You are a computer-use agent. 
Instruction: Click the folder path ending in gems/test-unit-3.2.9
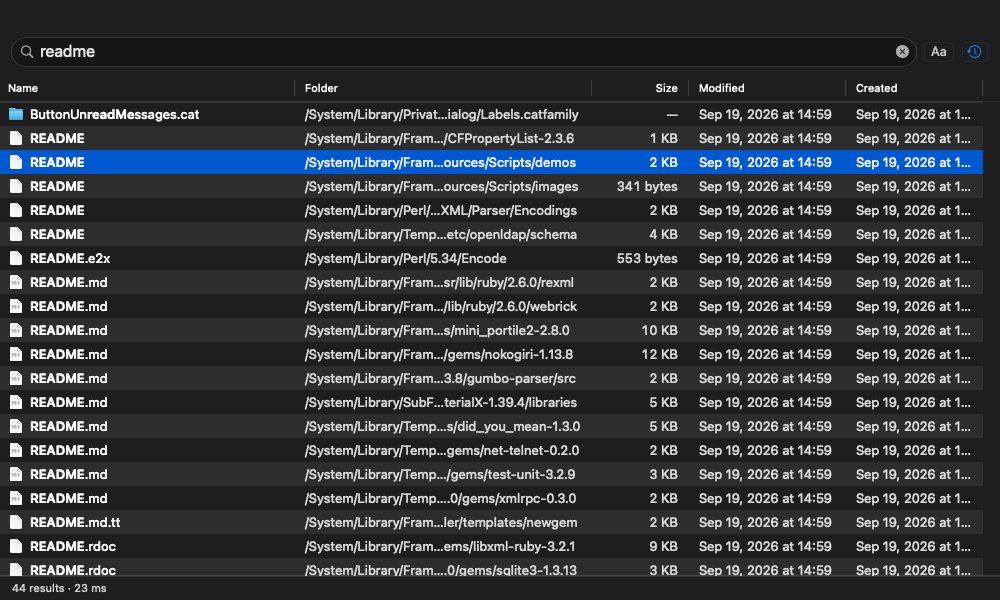coord(440,474)
